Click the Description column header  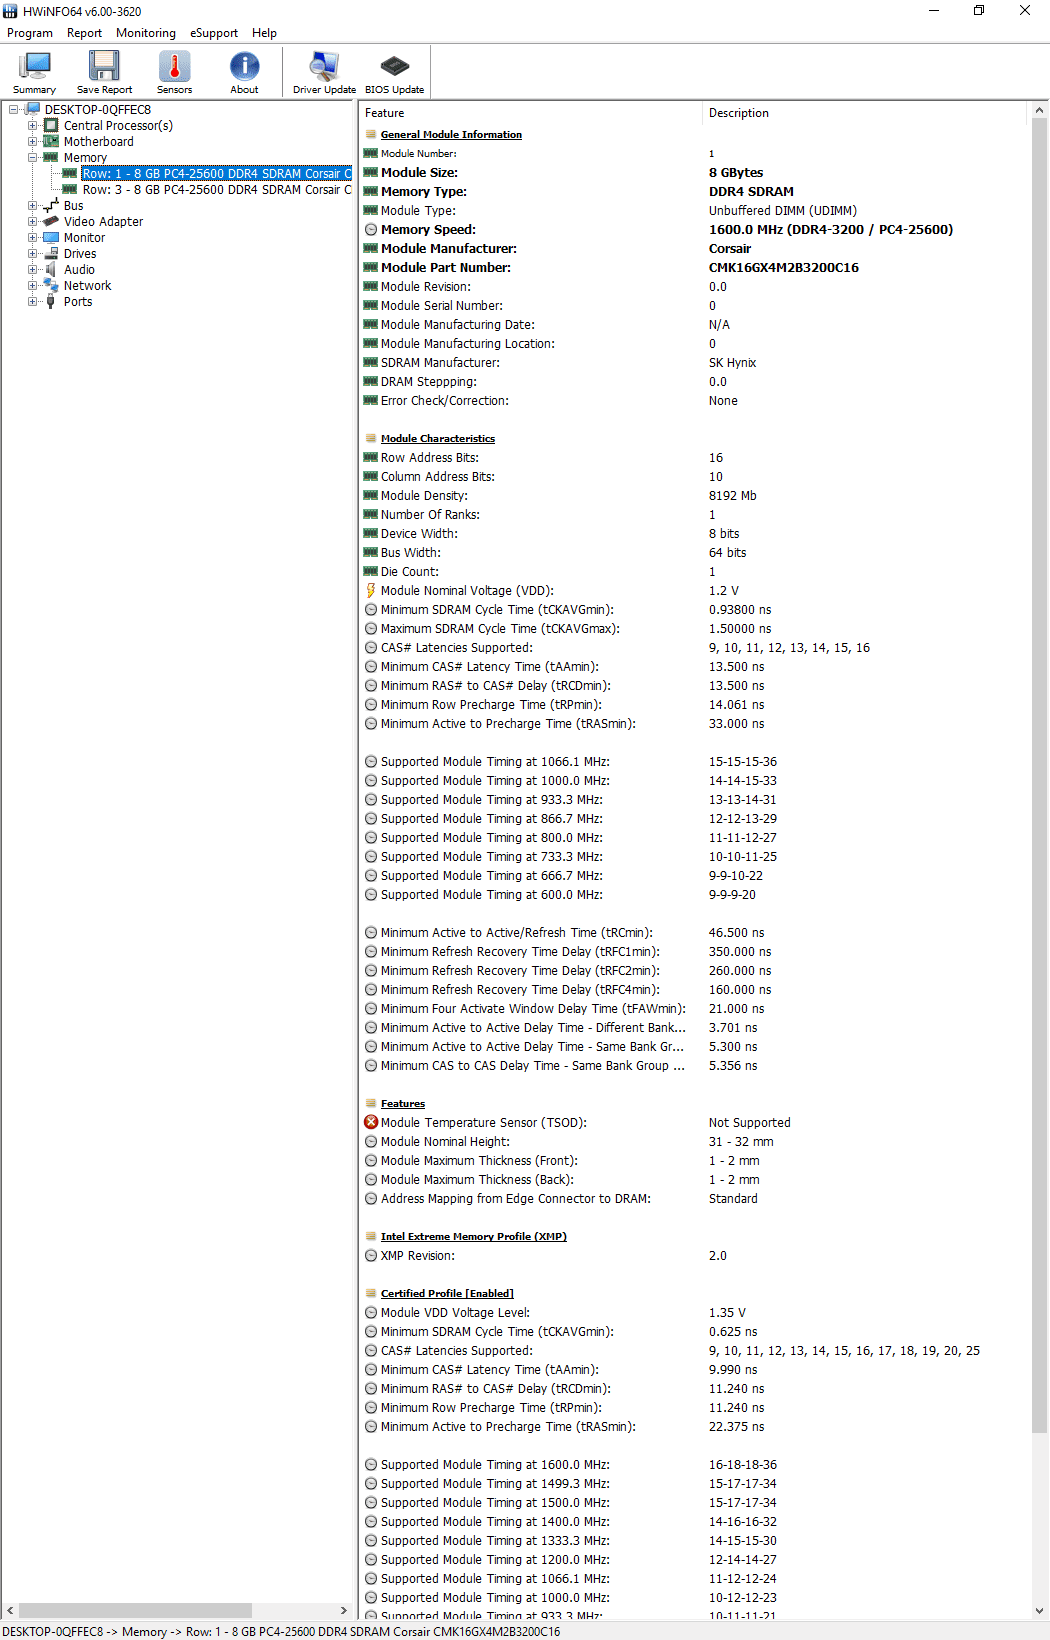pos(865,113)
